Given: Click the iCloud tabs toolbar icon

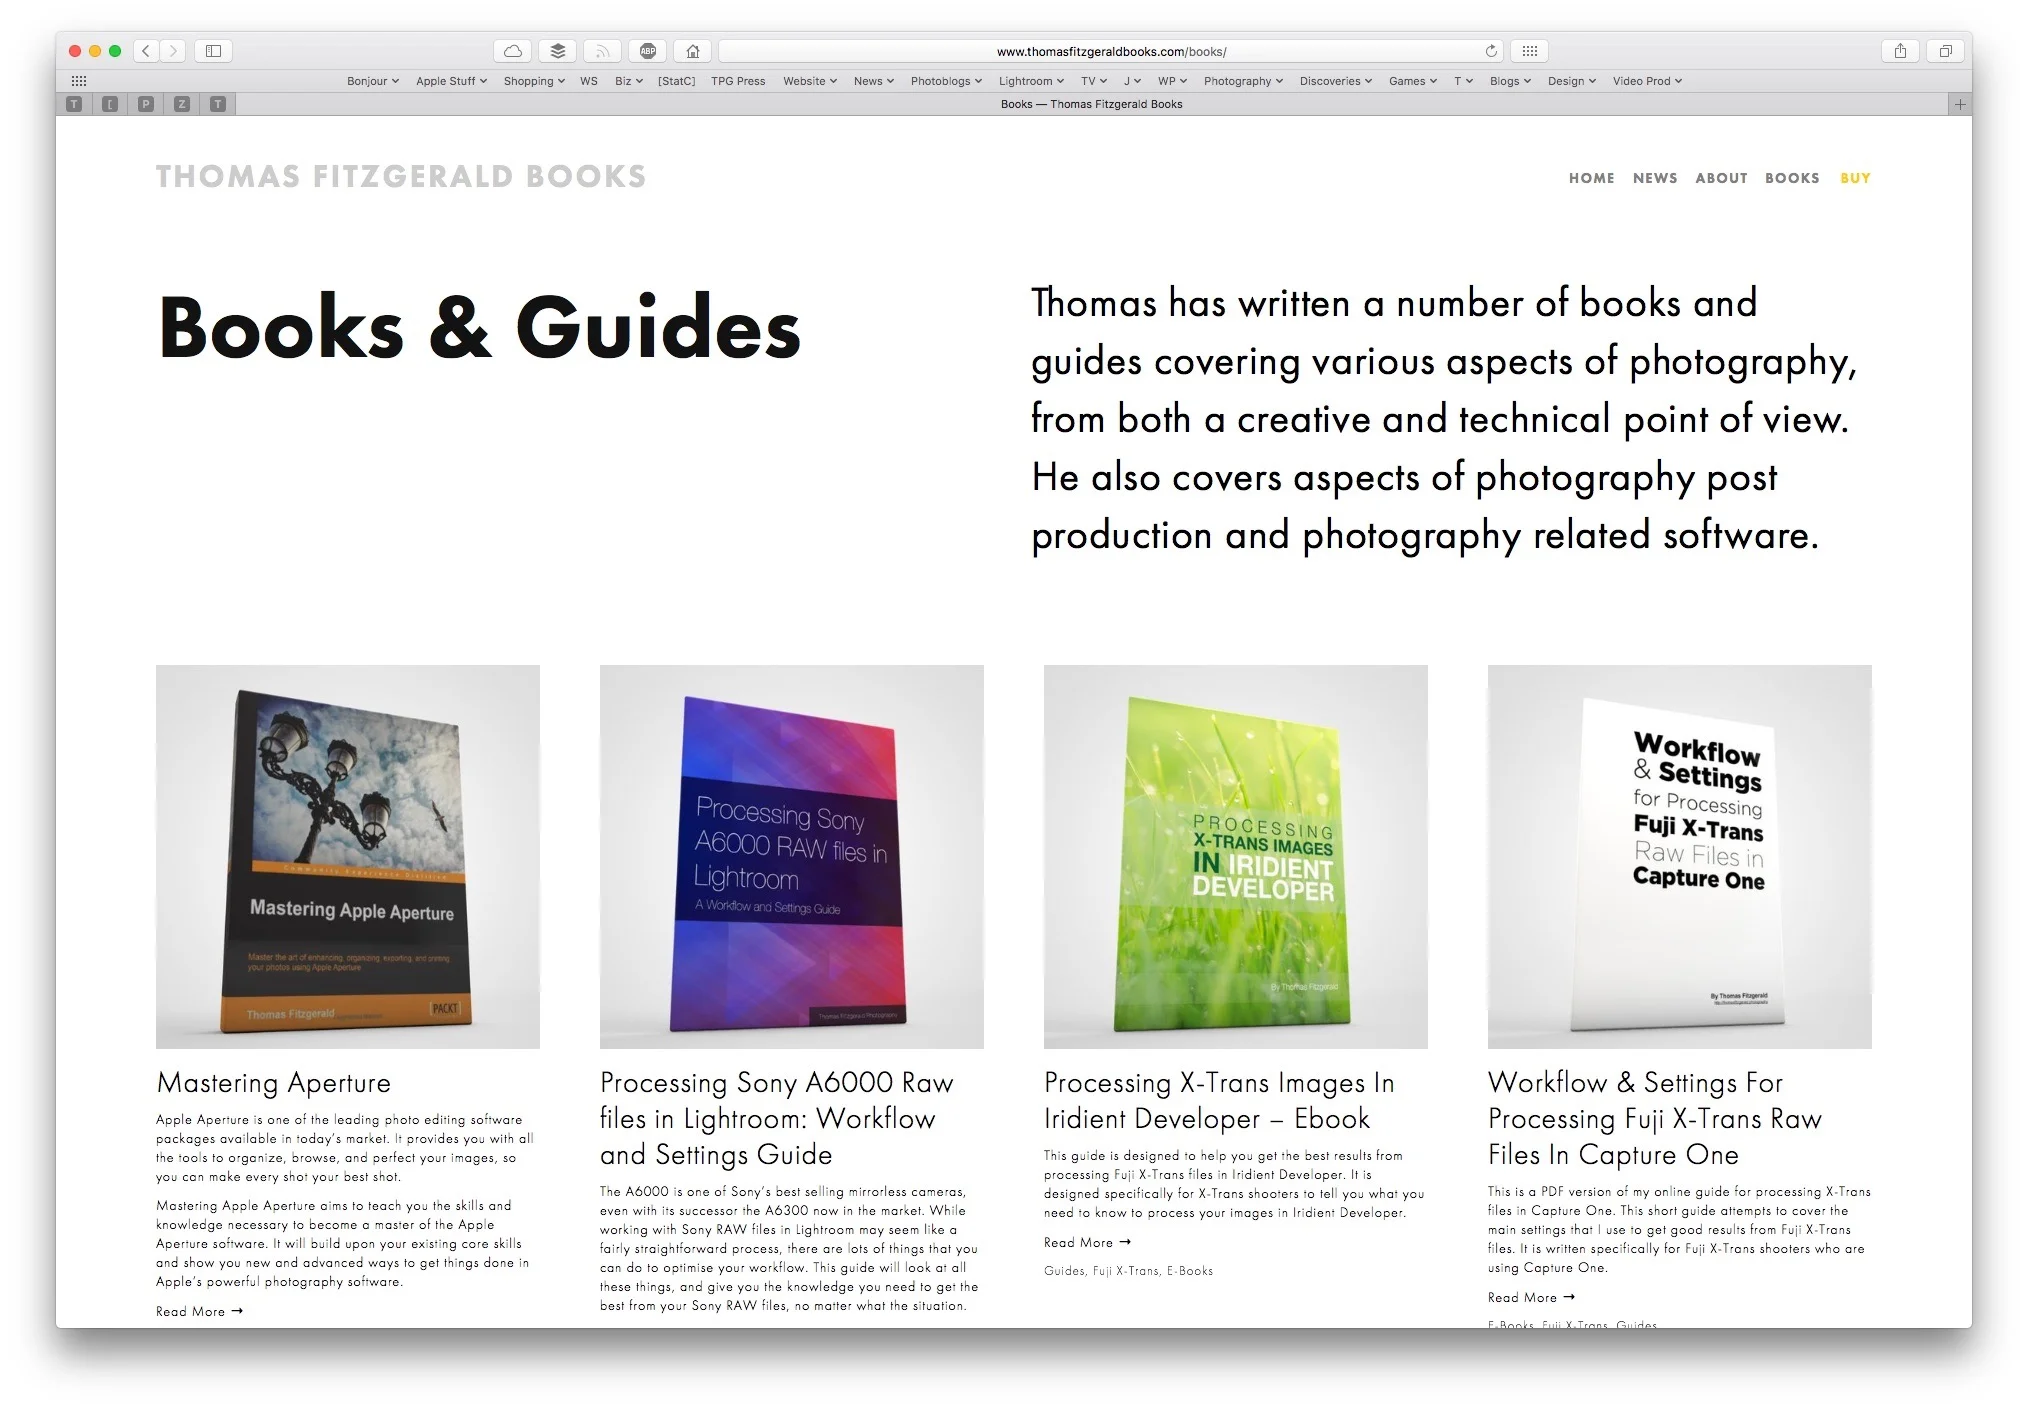Looking at the screenshot, I should pos(512,51).
